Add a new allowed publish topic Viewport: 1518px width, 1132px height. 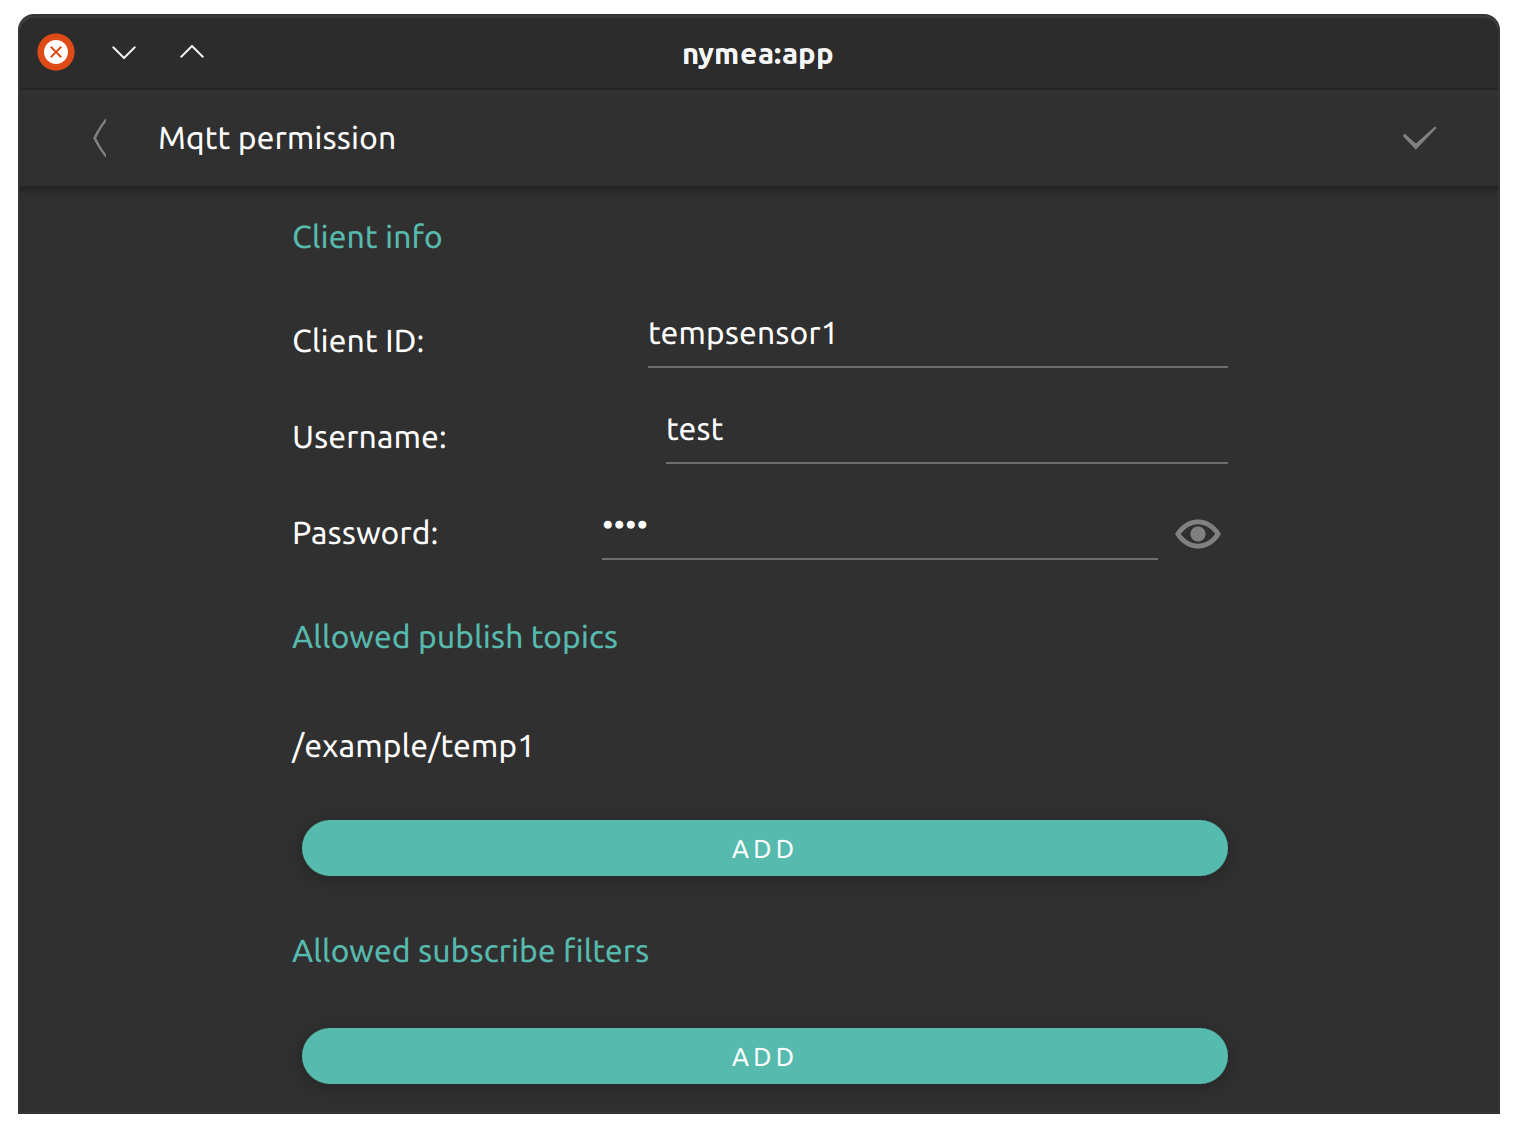764,848
